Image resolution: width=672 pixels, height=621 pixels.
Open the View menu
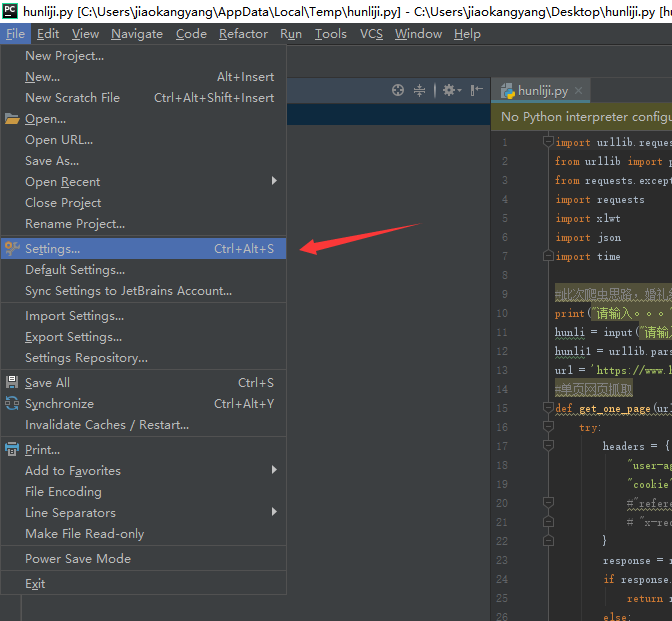pos(85,34)
